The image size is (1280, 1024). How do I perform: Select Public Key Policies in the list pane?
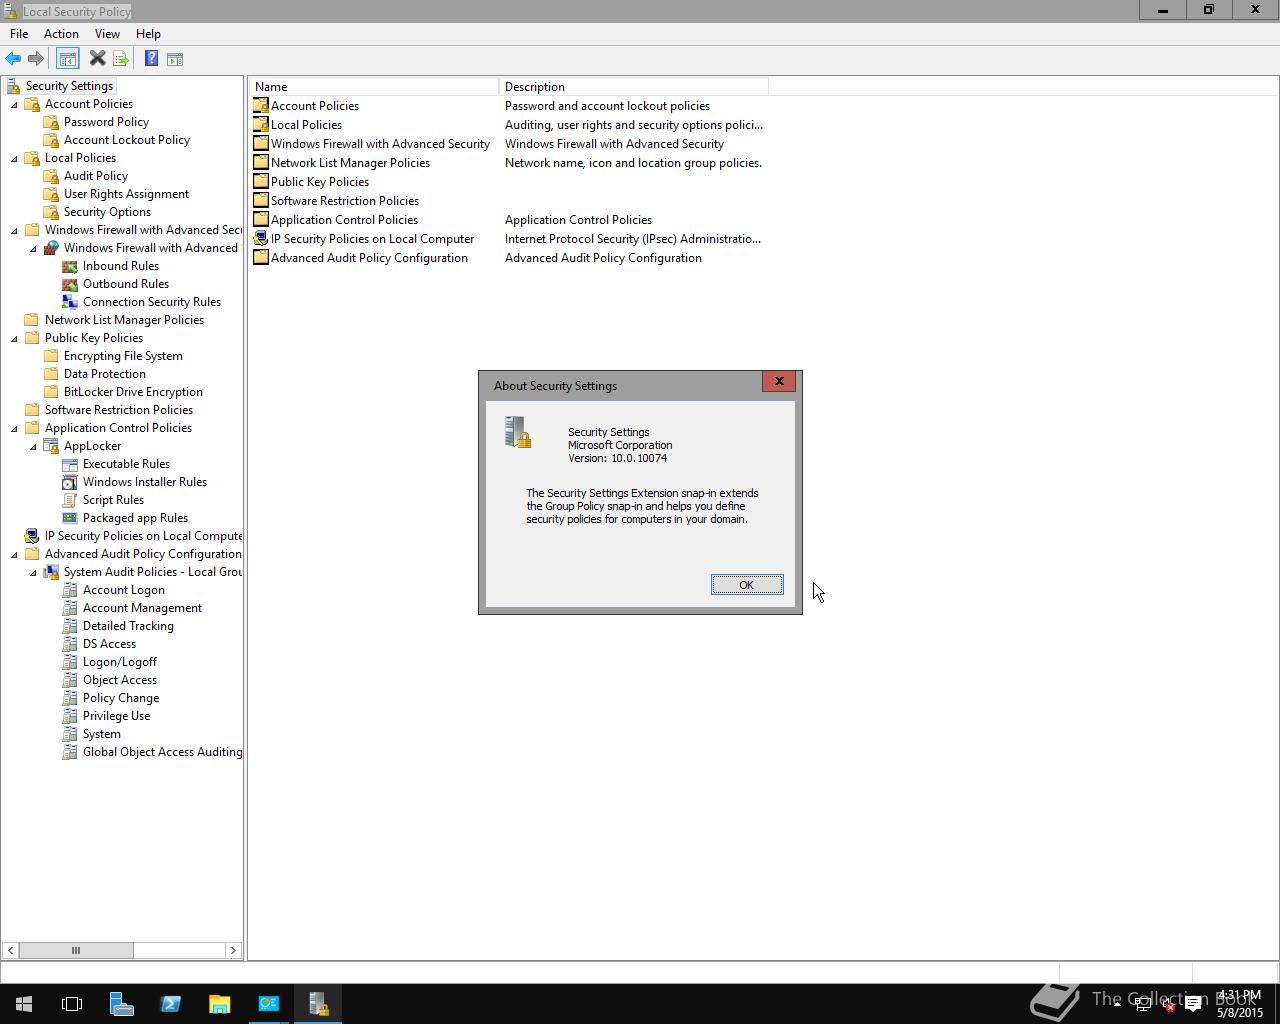(x=320, y=182)
